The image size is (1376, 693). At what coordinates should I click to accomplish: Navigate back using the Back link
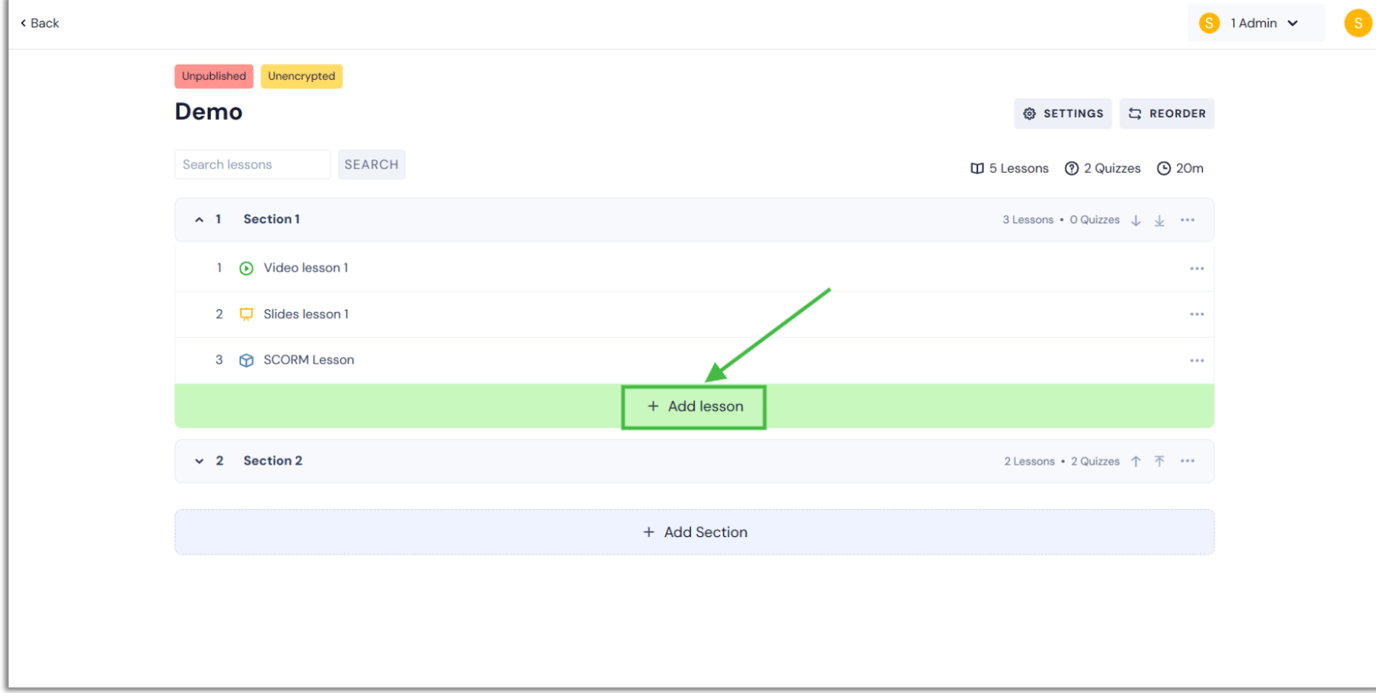tap(38, 22)
